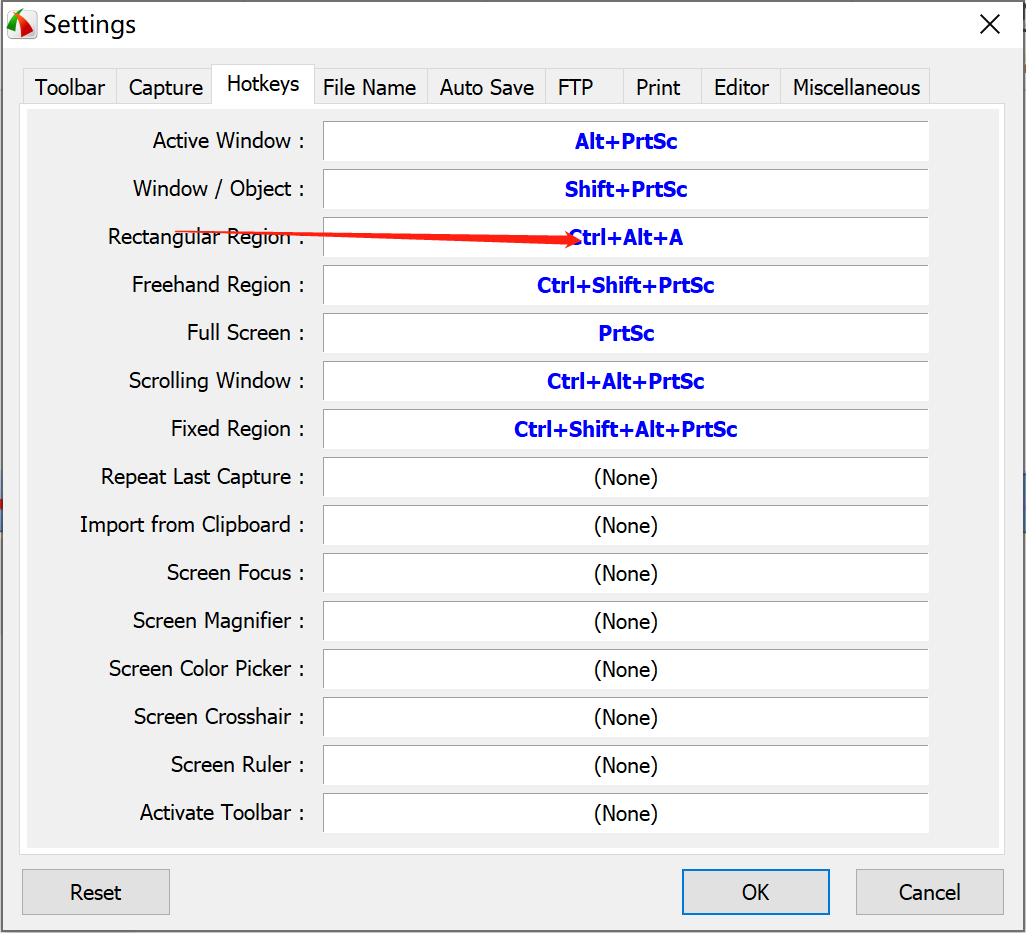1026x933 pixels.
Task: Open the FTP settings tab
Action: click(x=584, y=87)
